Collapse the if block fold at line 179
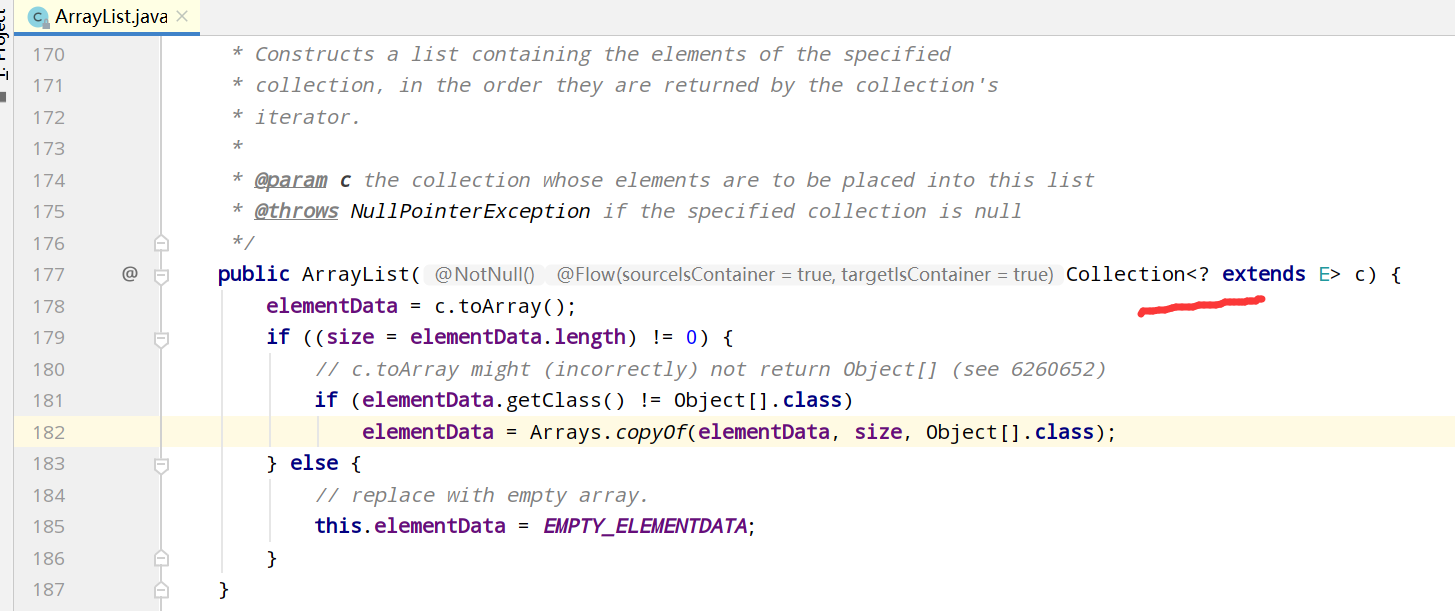 pos(161,337)
